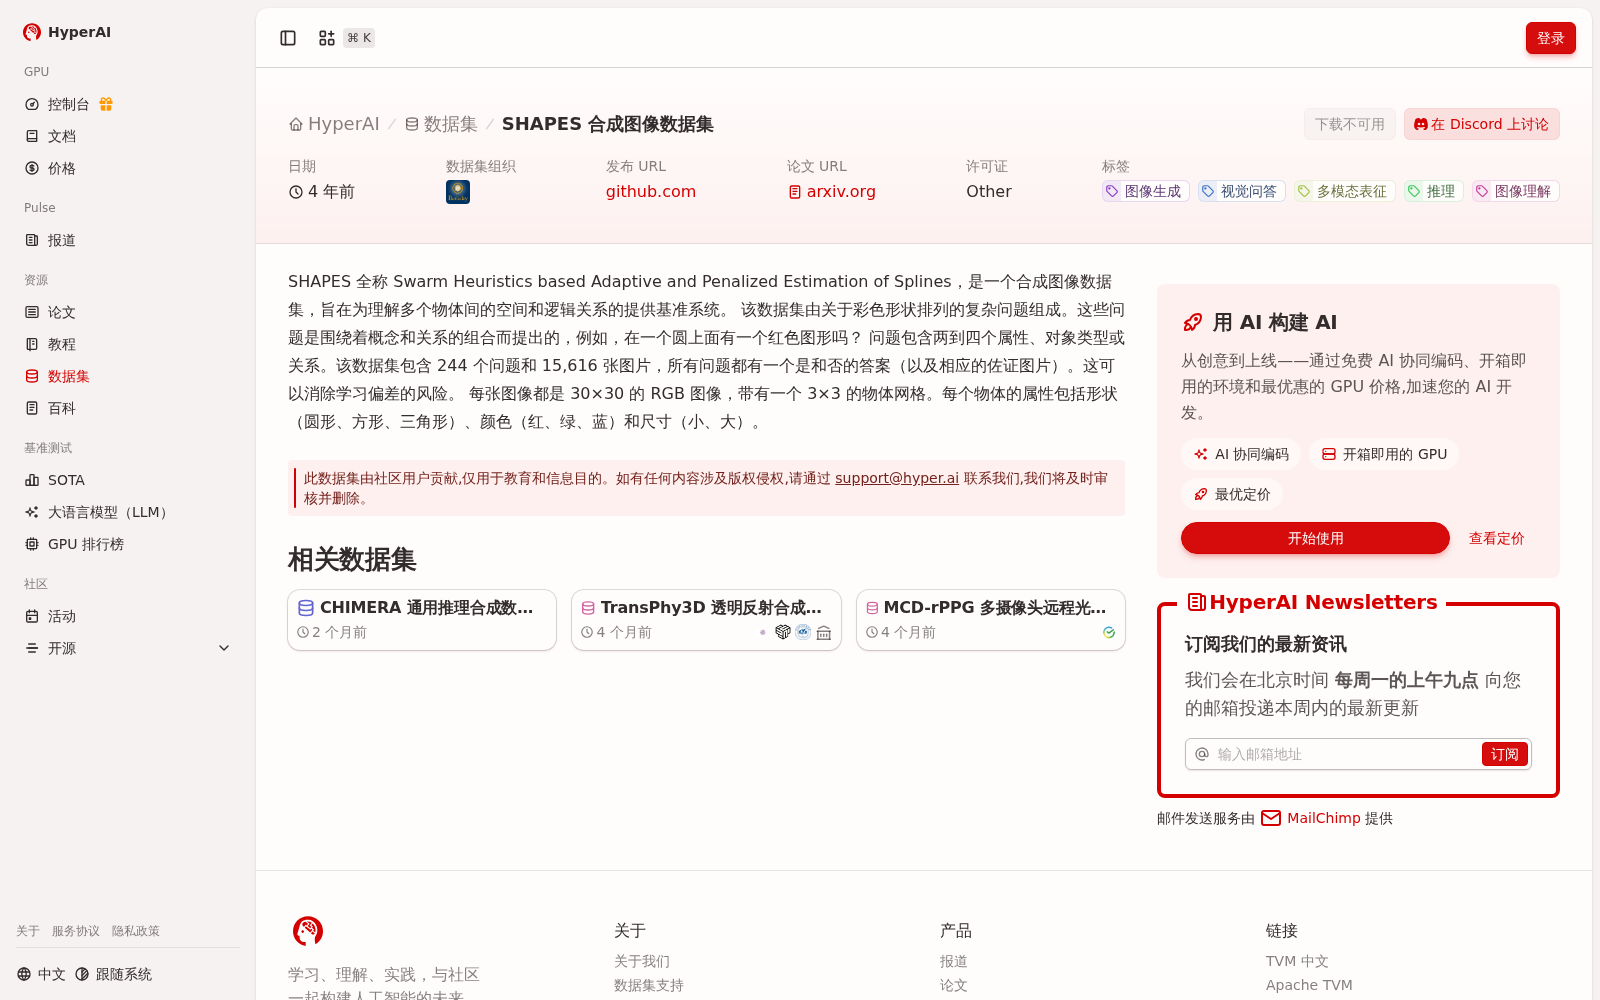Open CHIMERA 通用推理合成数据集 card
Image resolution: width=1600 pixels, height=1000 pixels.
pyautogui.click(x=422, y=620)
